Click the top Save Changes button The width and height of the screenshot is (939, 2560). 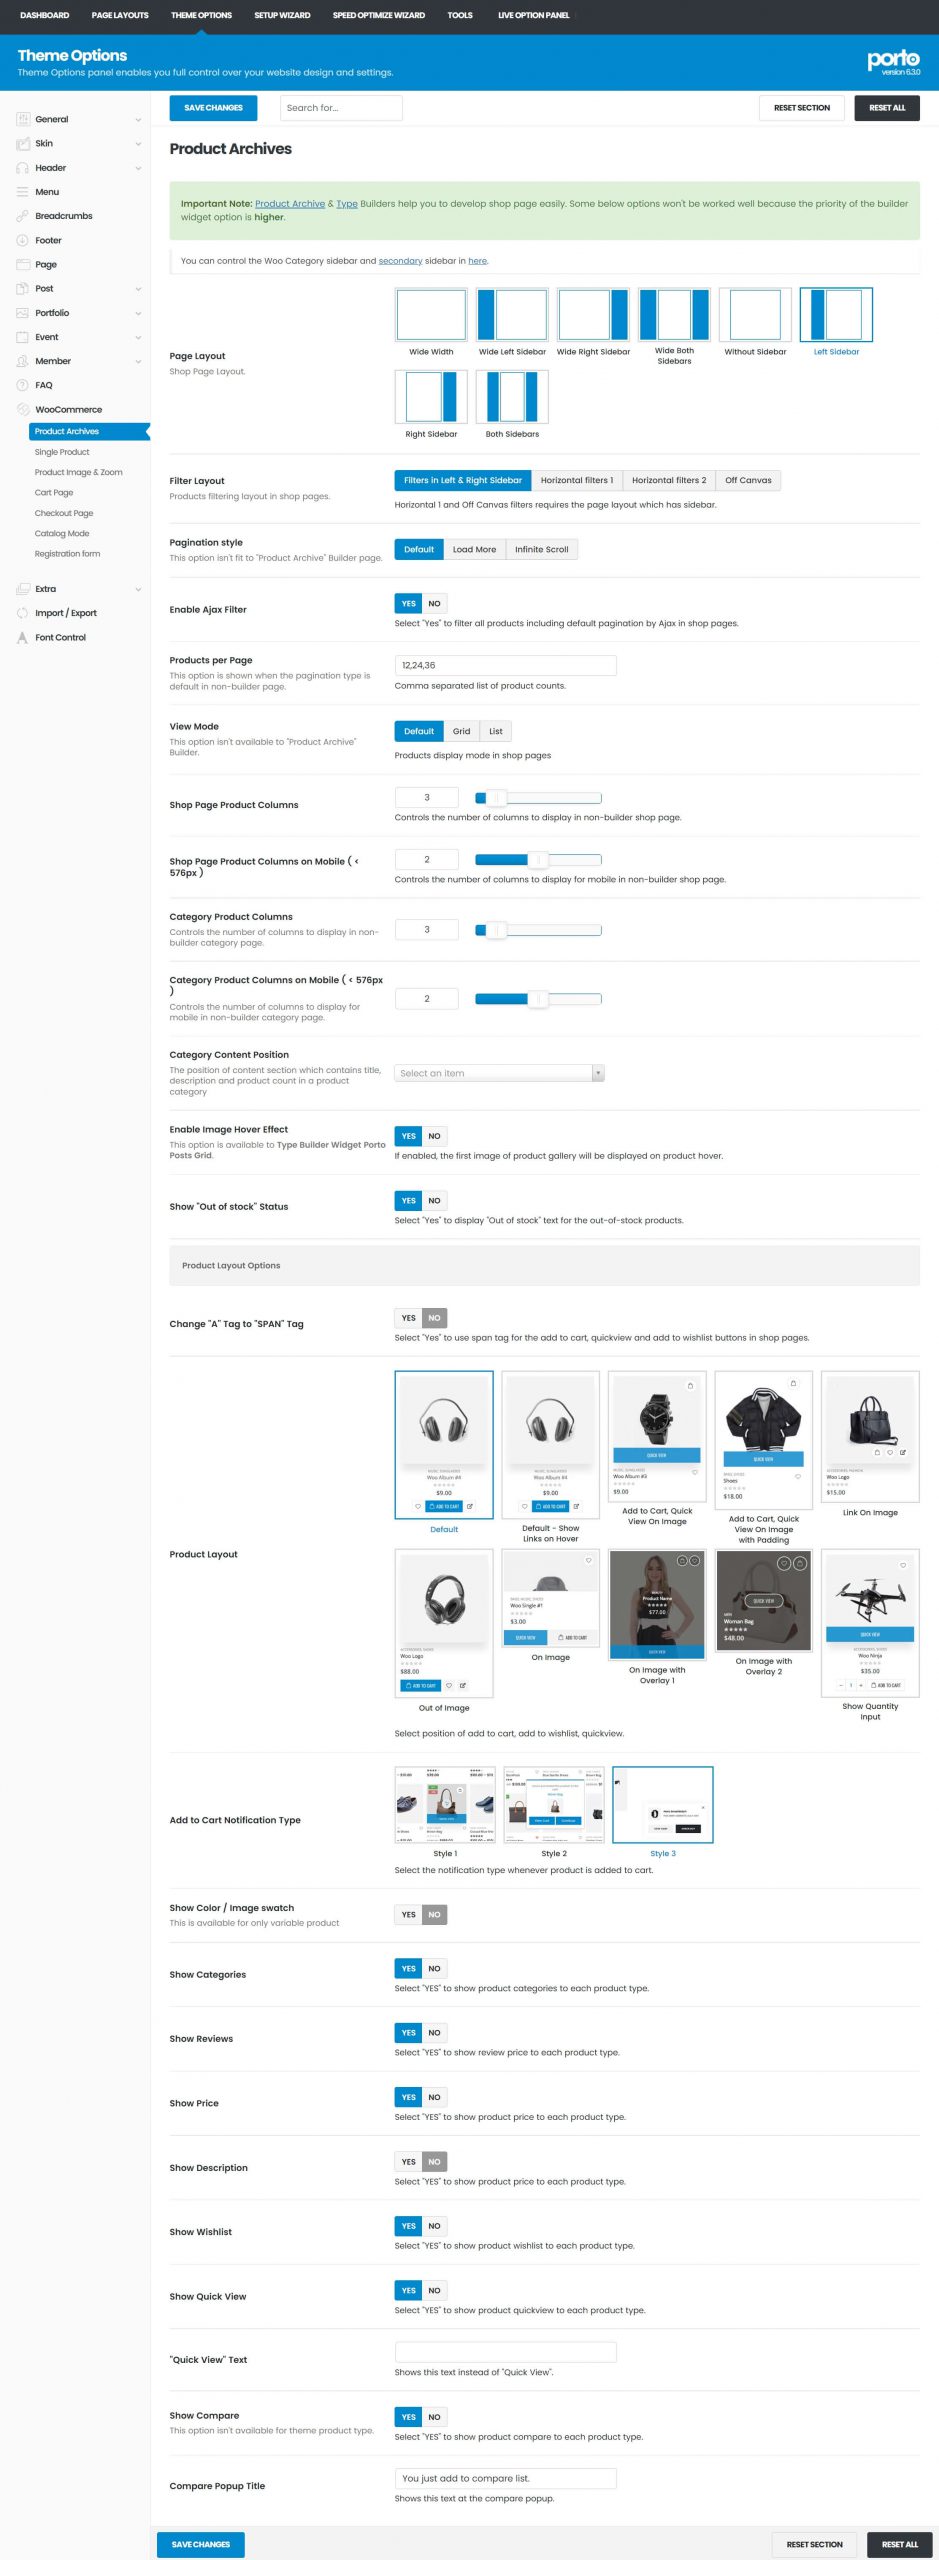[213, 108]
